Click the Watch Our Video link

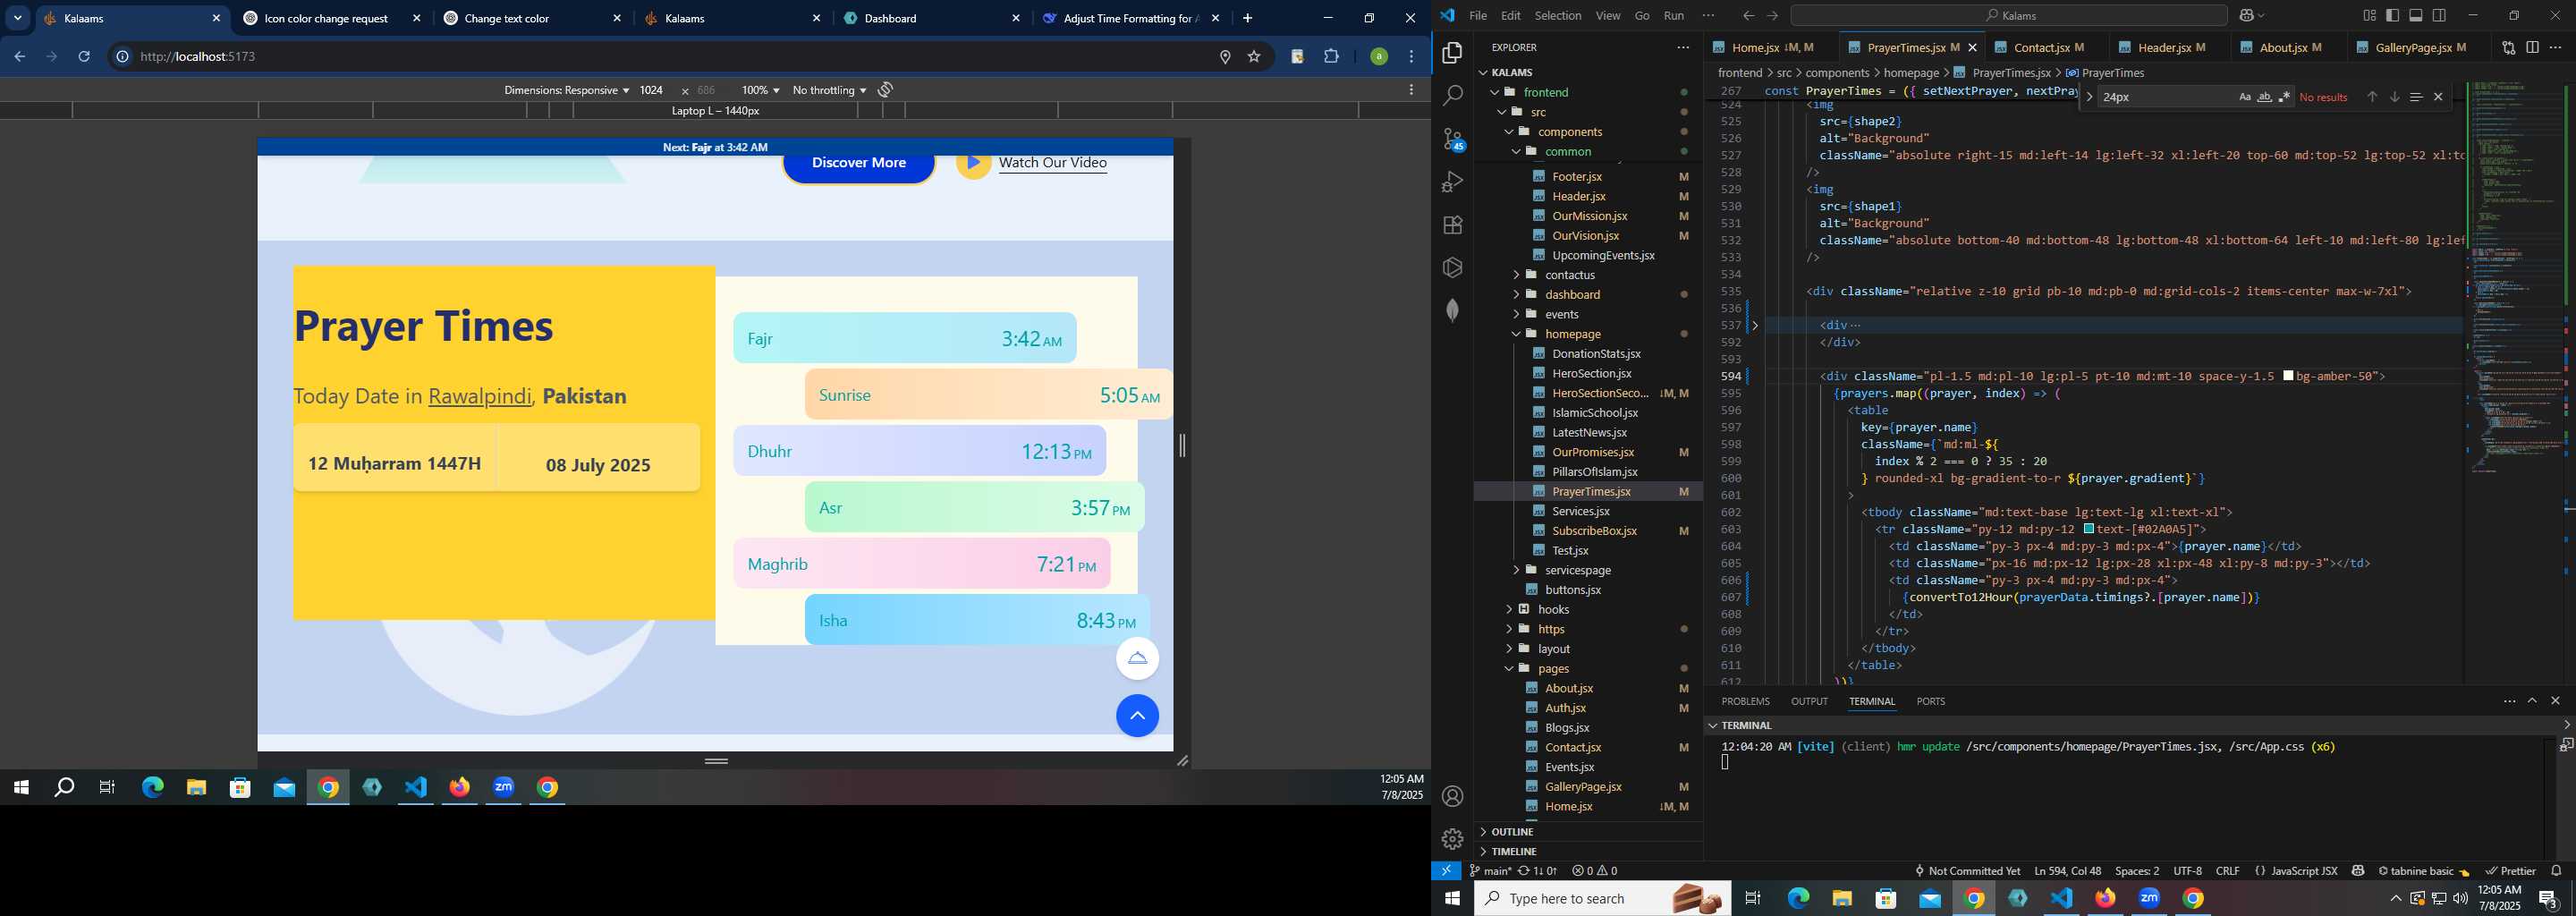click(x=1052, y=163)
